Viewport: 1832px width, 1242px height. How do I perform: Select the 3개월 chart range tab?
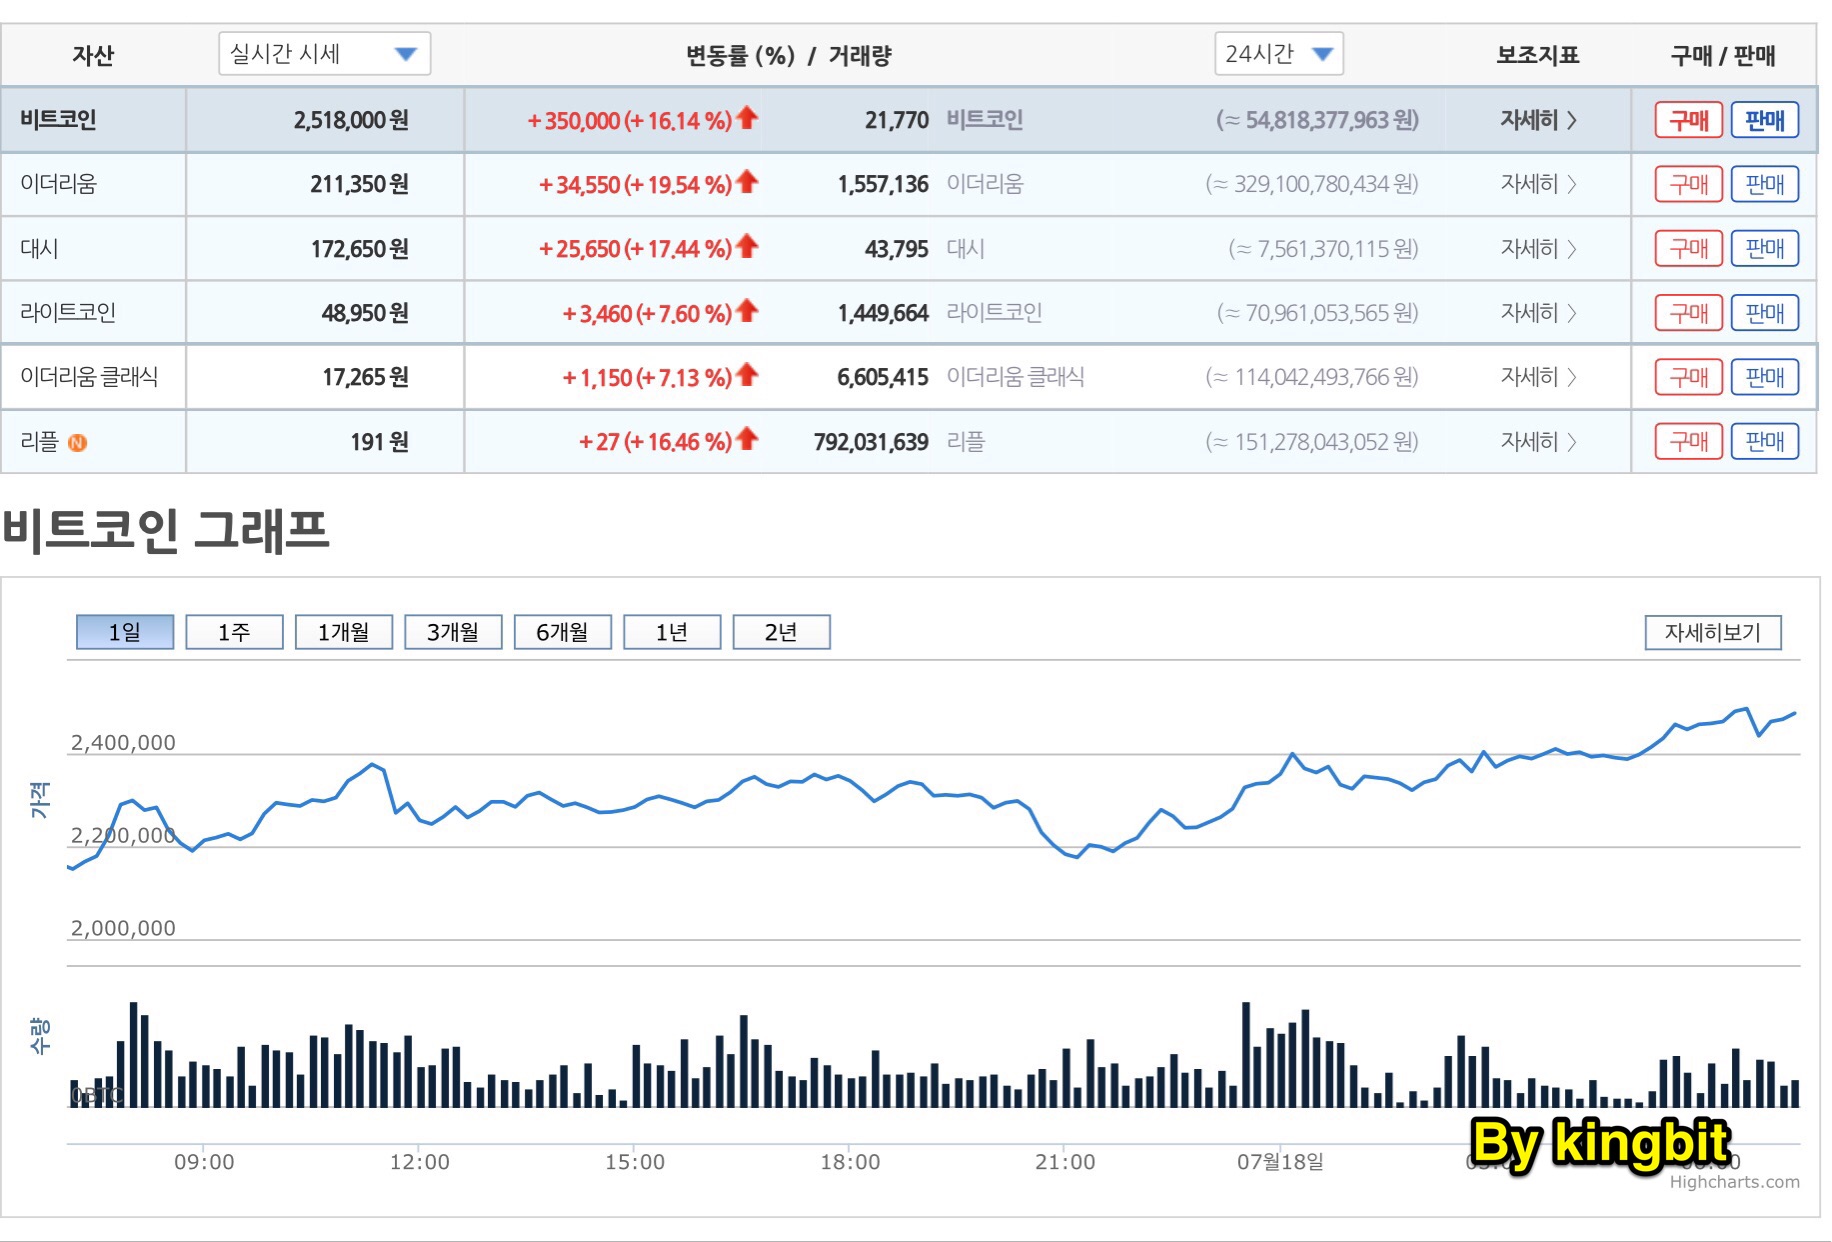(453, 632)
